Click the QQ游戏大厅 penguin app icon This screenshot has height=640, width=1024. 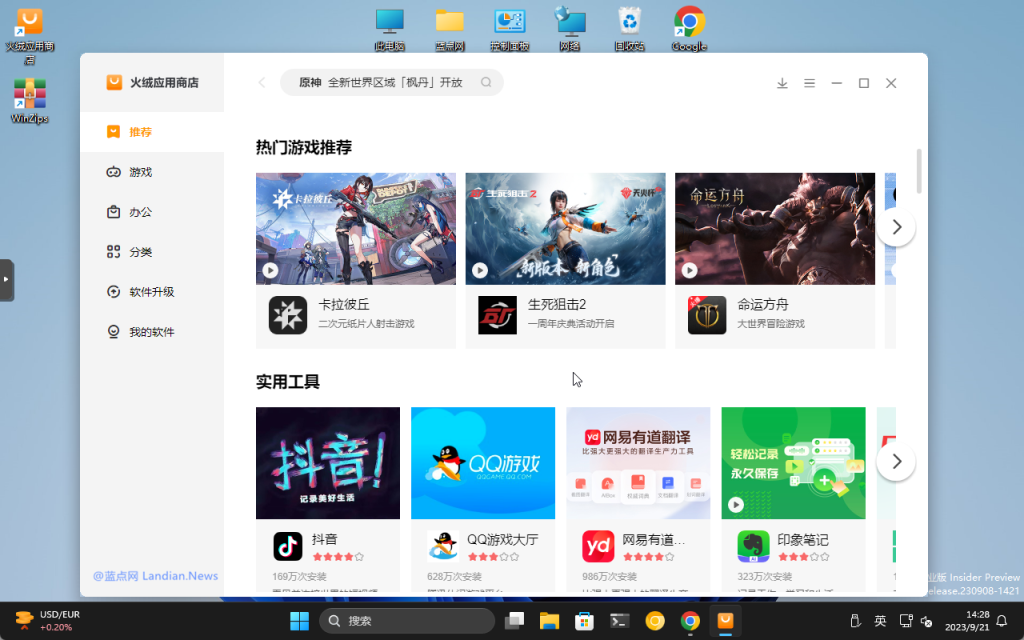(x=443, y=547)
